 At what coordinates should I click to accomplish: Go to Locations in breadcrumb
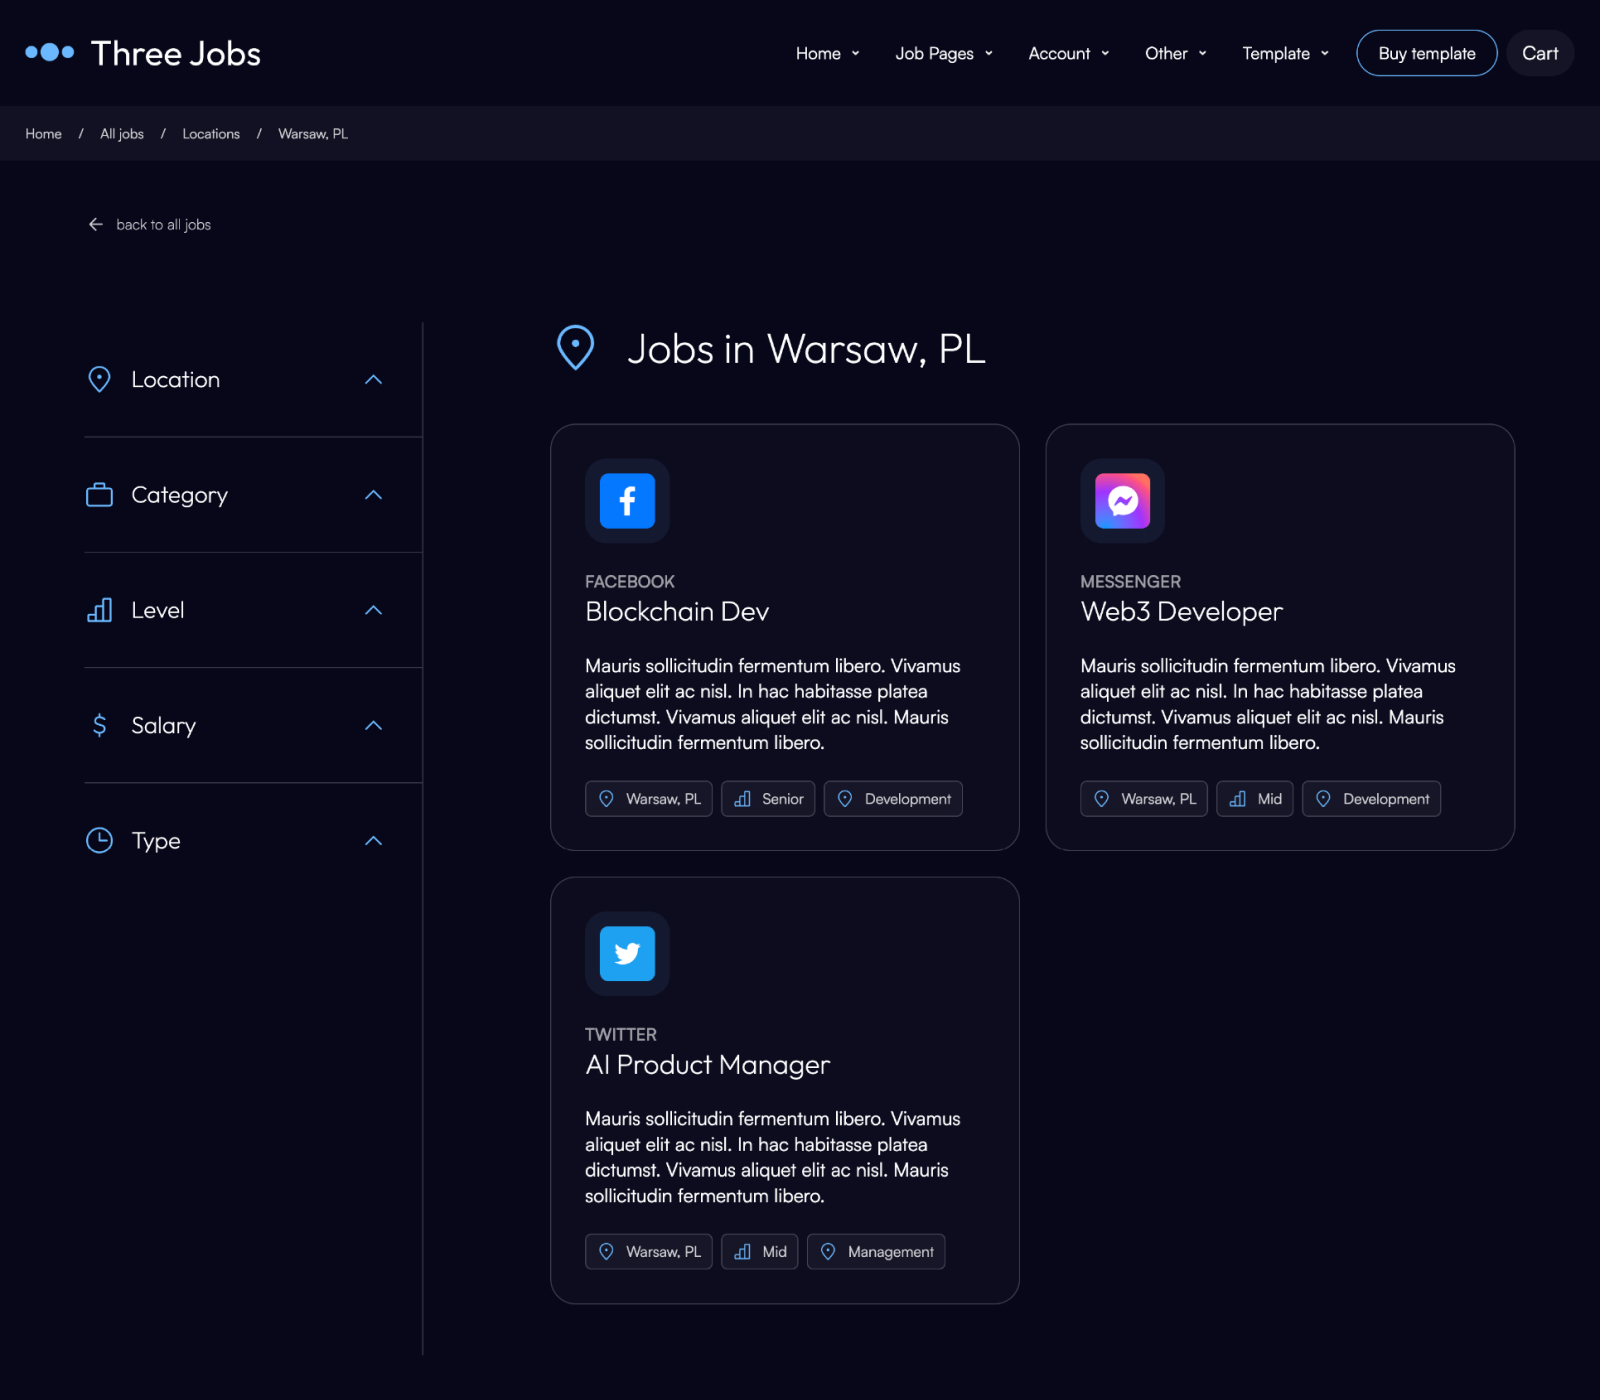point(211,134)
